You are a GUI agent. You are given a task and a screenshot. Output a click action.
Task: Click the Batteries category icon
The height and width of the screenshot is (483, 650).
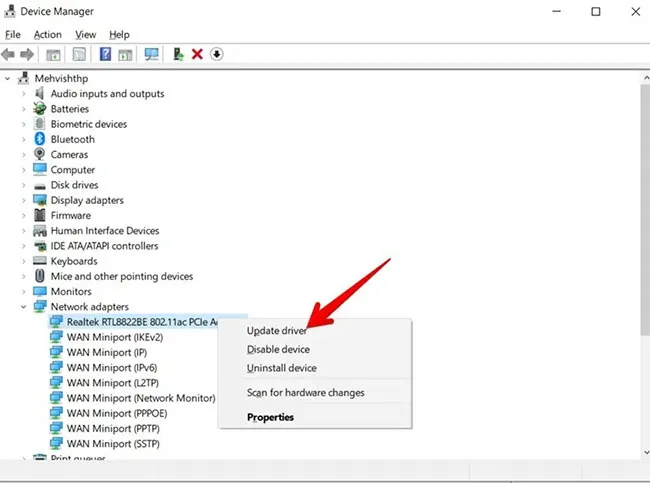(40, 109)
